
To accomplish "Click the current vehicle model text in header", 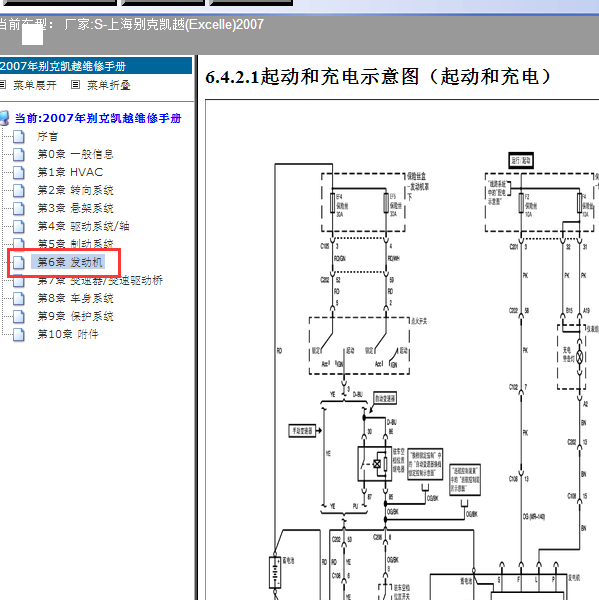I will point(132,25).
